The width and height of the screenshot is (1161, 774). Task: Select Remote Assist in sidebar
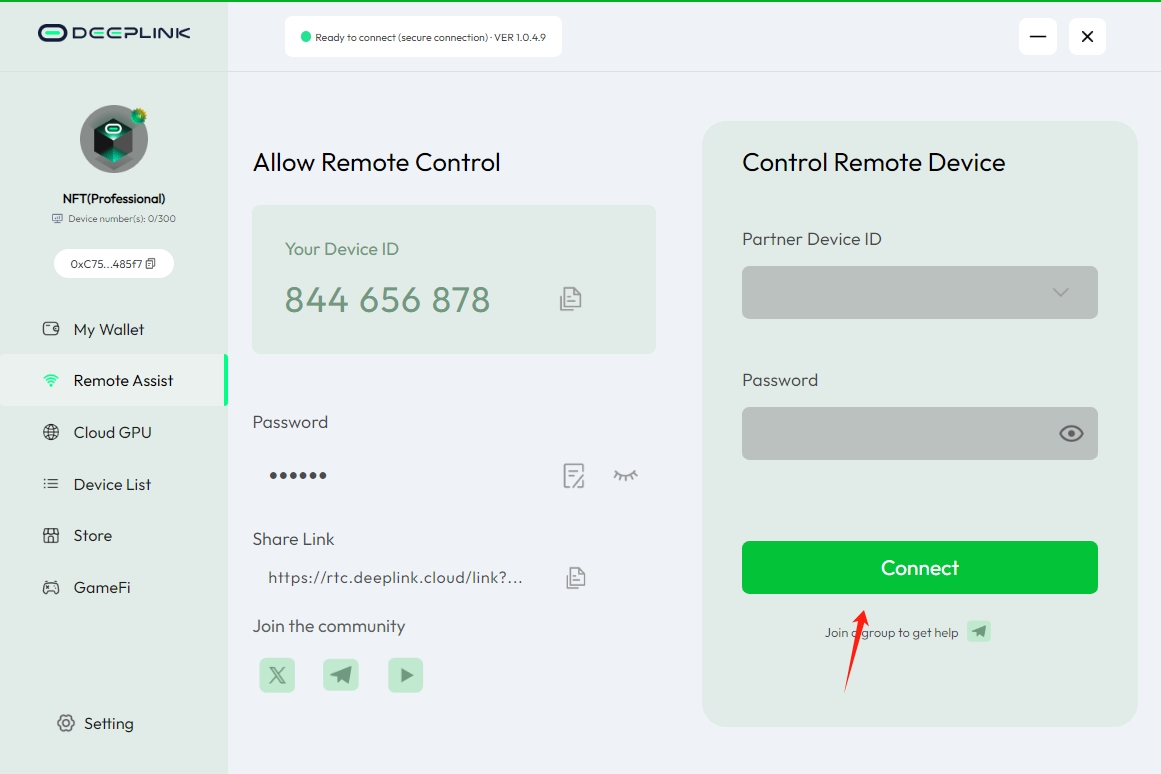113,381
